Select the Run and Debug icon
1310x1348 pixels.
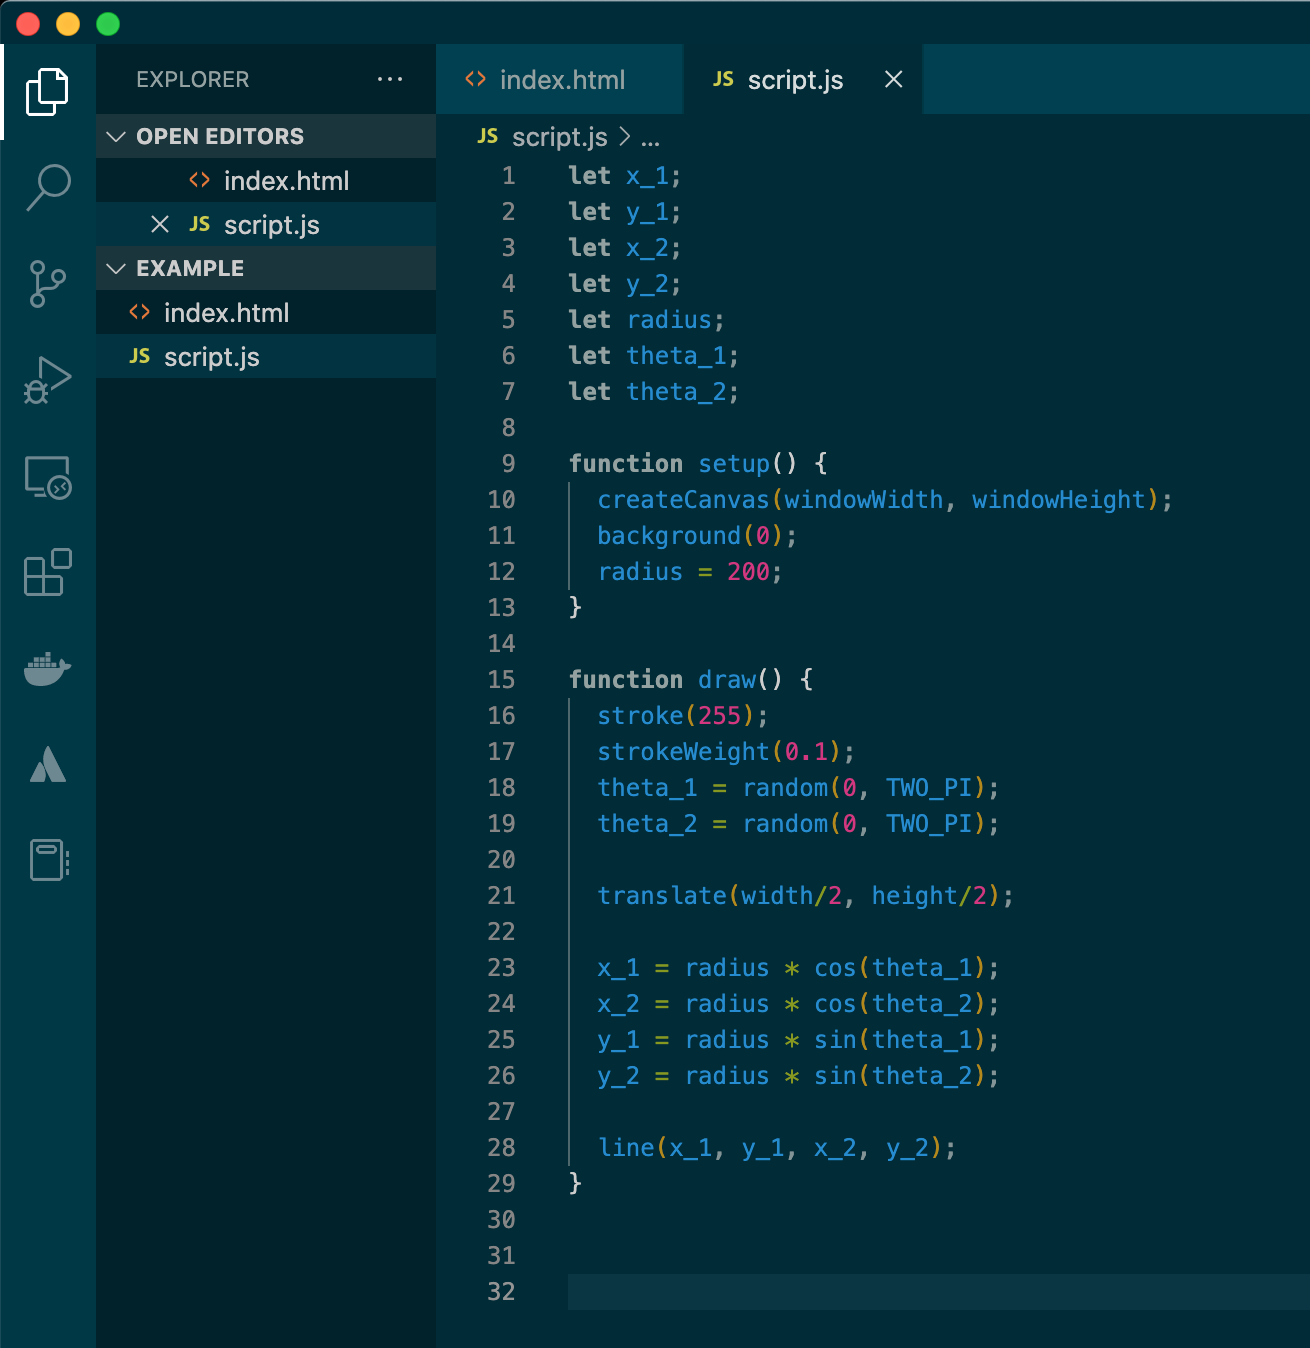pyautogui.click(x=47, y=379)
